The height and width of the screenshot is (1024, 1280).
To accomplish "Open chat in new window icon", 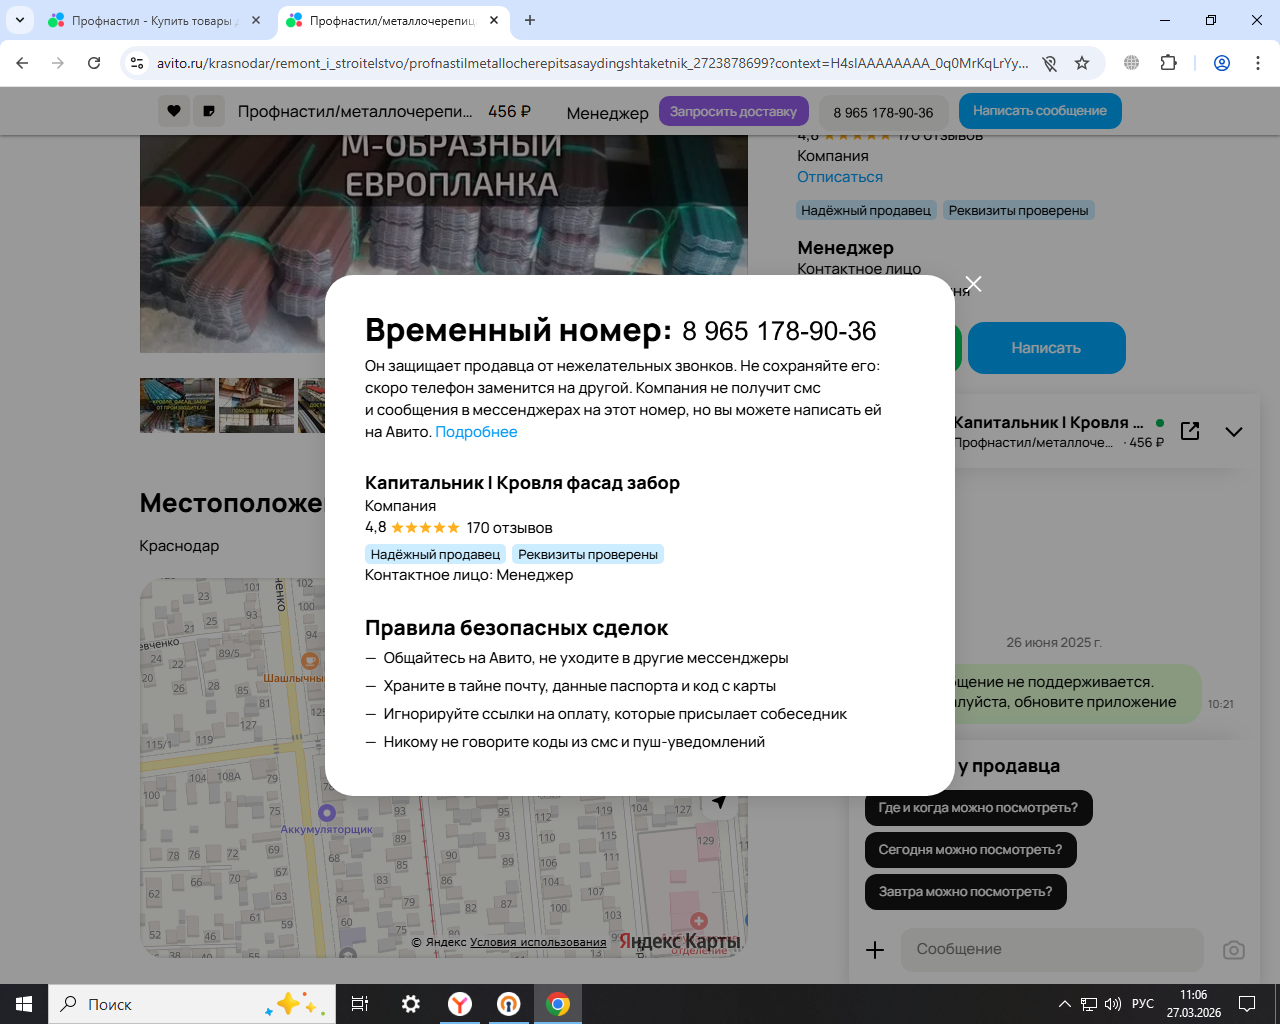I will tap(1190, 431).
